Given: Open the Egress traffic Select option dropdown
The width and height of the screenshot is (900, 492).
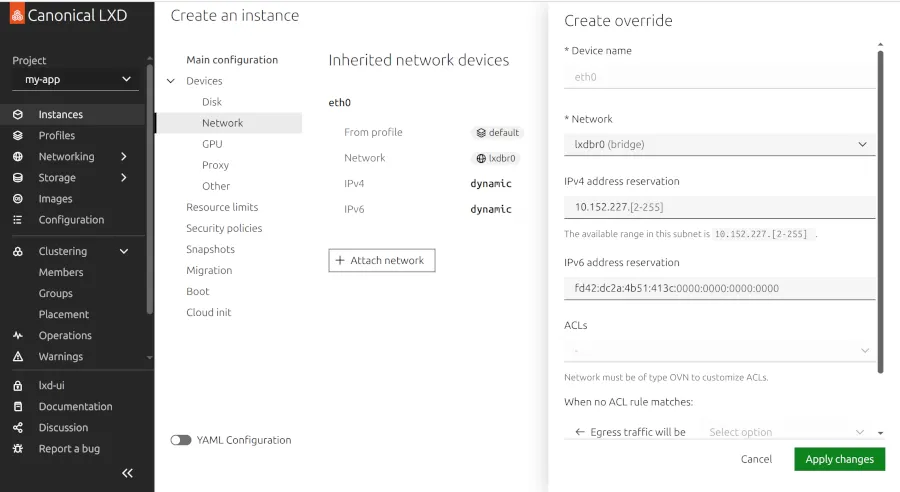Looking at the screenshot, I should pyautogui.click(x=786, y=432).
